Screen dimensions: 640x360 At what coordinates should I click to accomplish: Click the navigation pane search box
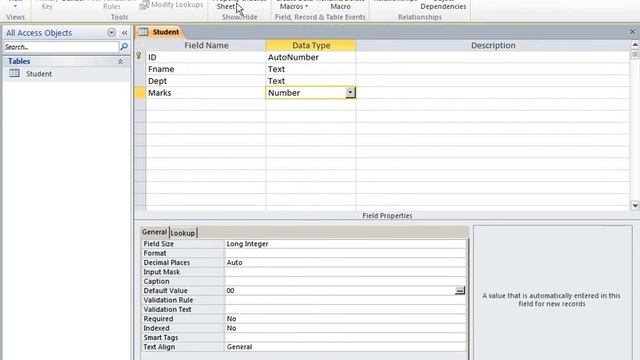click(x=61, y=47)
